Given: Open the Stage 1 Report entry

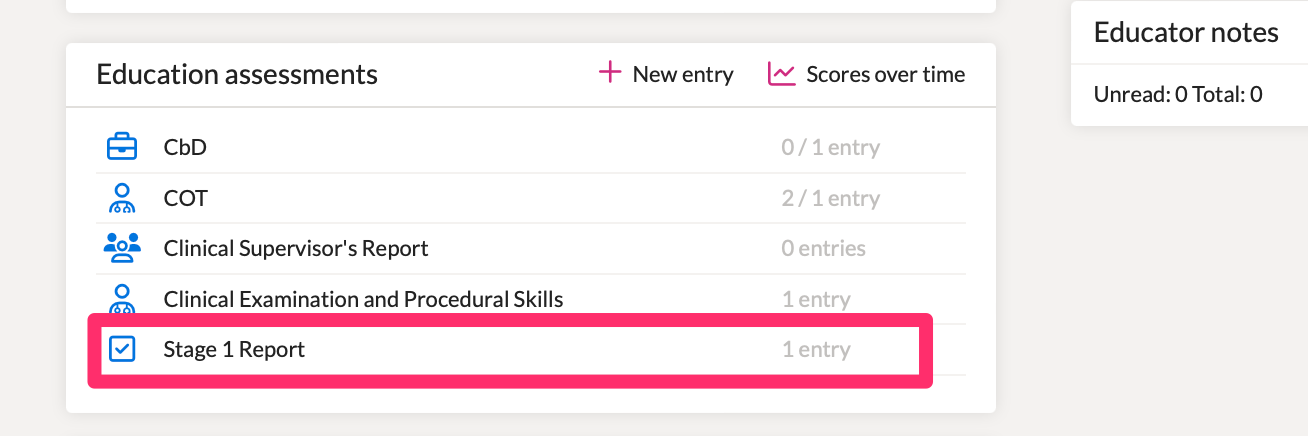Looking at the screenshot, I should (x=510, y=350).
